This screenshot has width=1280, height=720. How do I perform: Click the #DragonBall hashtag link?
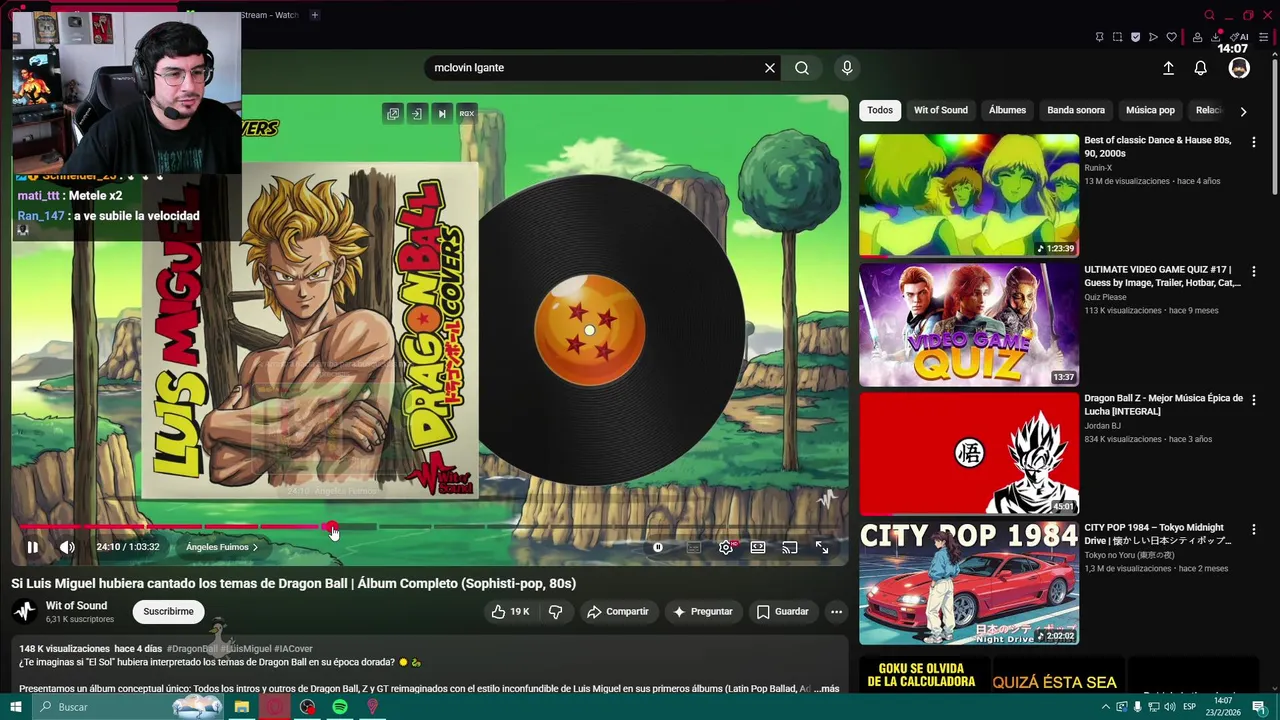191,649
